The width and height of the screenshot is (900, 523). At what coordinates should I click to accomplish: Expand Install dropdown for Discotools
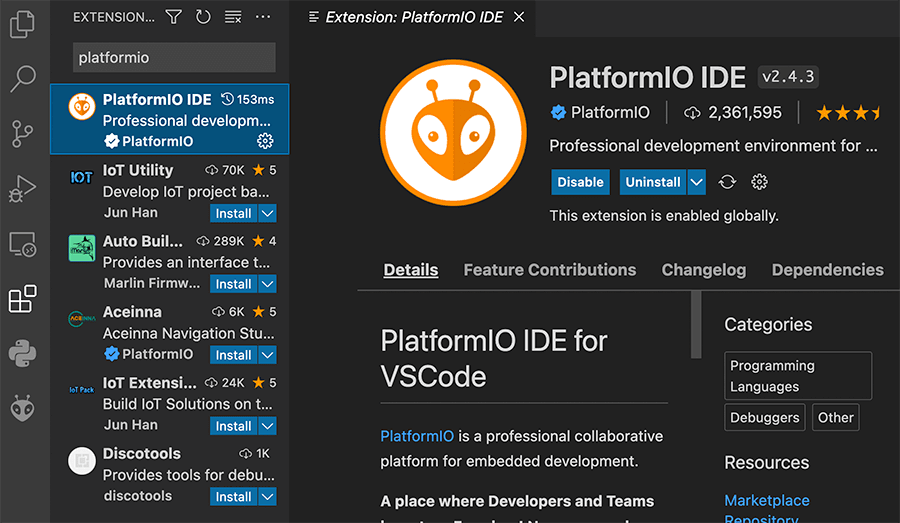(x=267, y=497)
